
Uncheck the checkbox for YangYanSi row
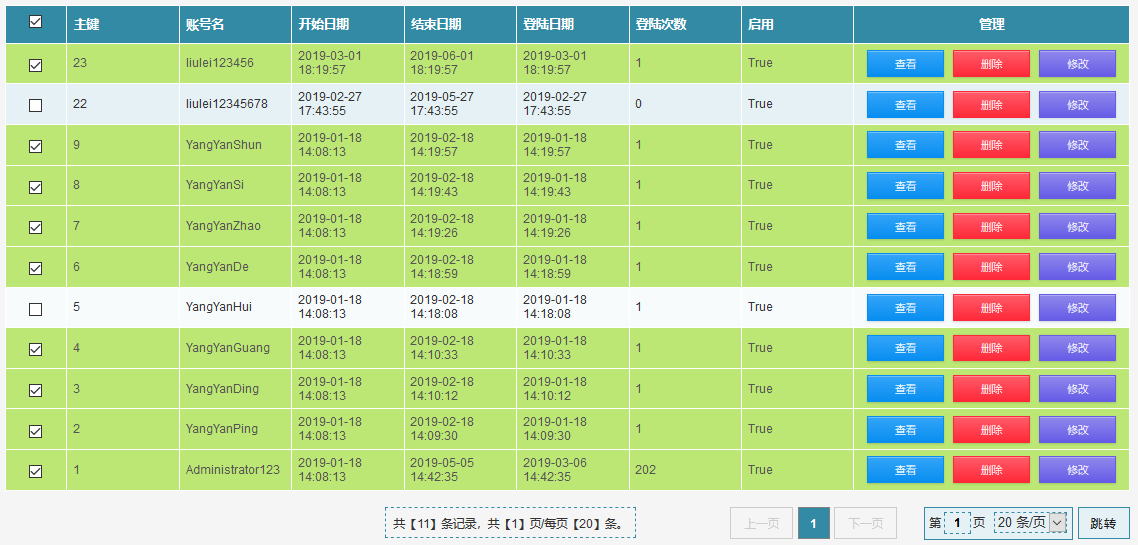tap(35, 187)
